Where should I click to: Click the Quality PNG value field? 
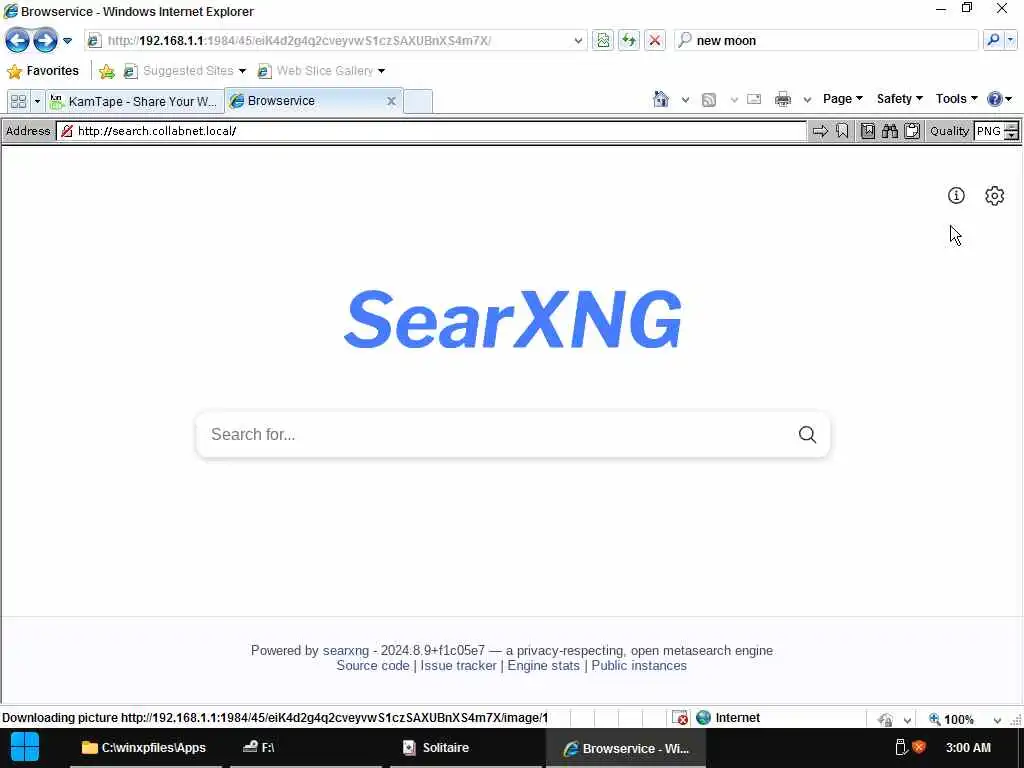pos(989,131)
